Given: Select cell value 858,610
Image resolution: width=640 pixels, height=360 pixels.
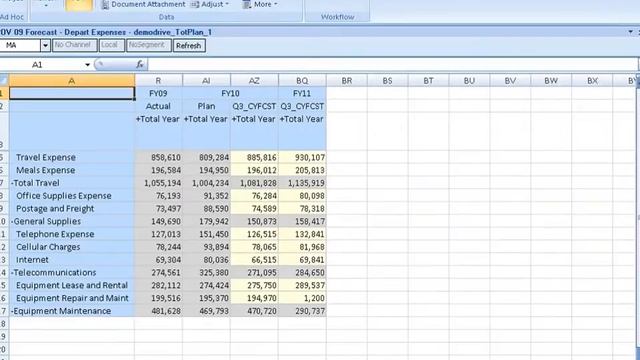Looking at the screenshot, I should (159, 157).
